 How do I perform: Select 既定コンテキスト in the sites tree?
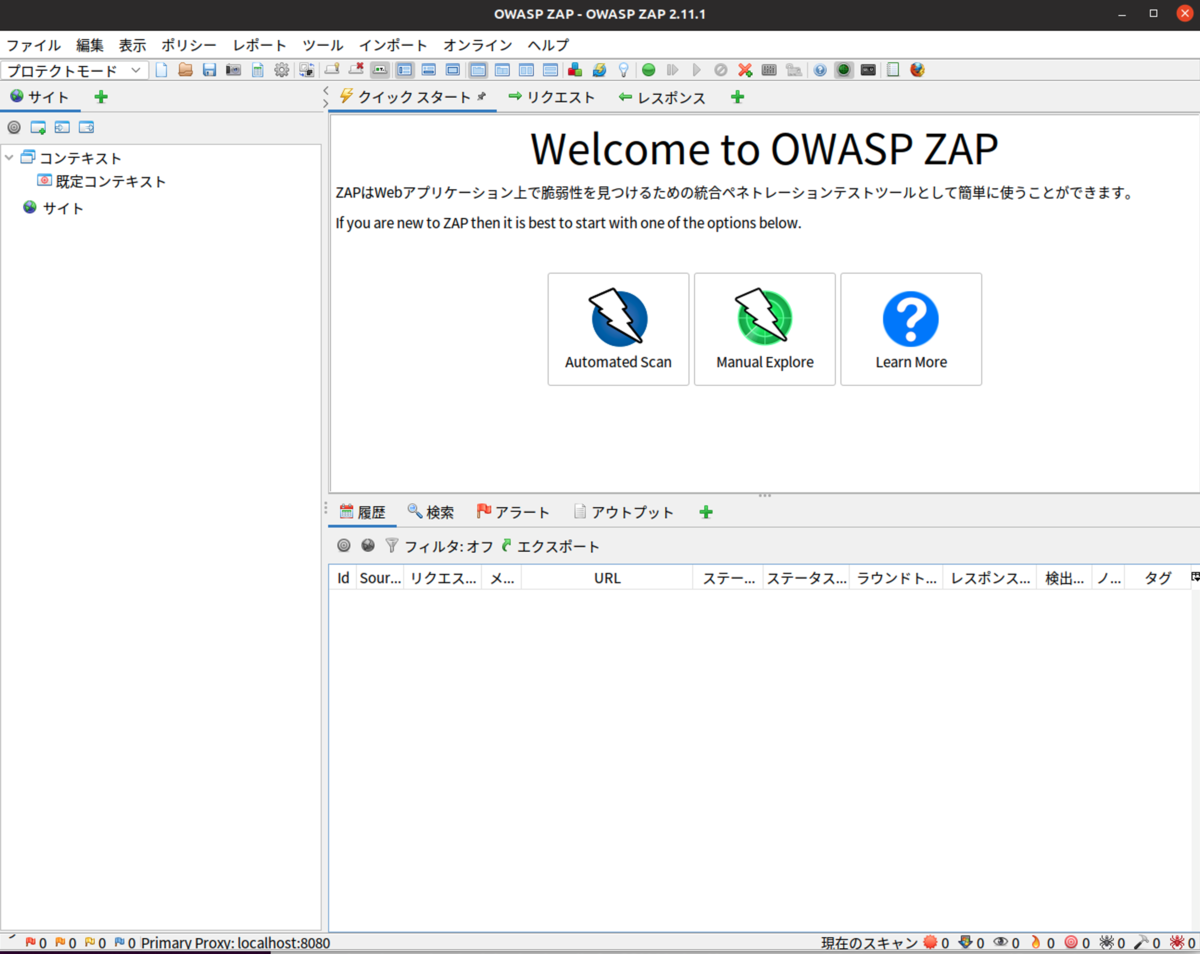[101, 181]
